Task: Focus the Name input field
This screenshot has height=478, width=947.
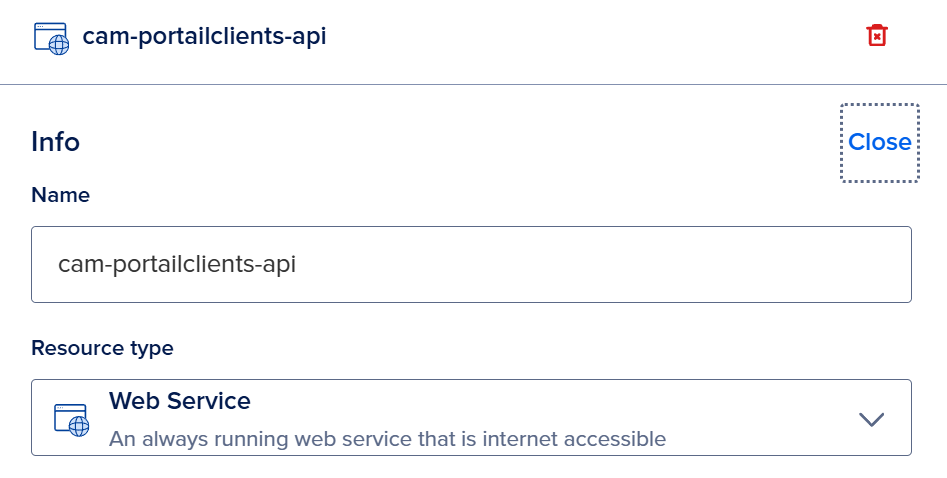Action: pyautogui.click(x=471, y=264)
